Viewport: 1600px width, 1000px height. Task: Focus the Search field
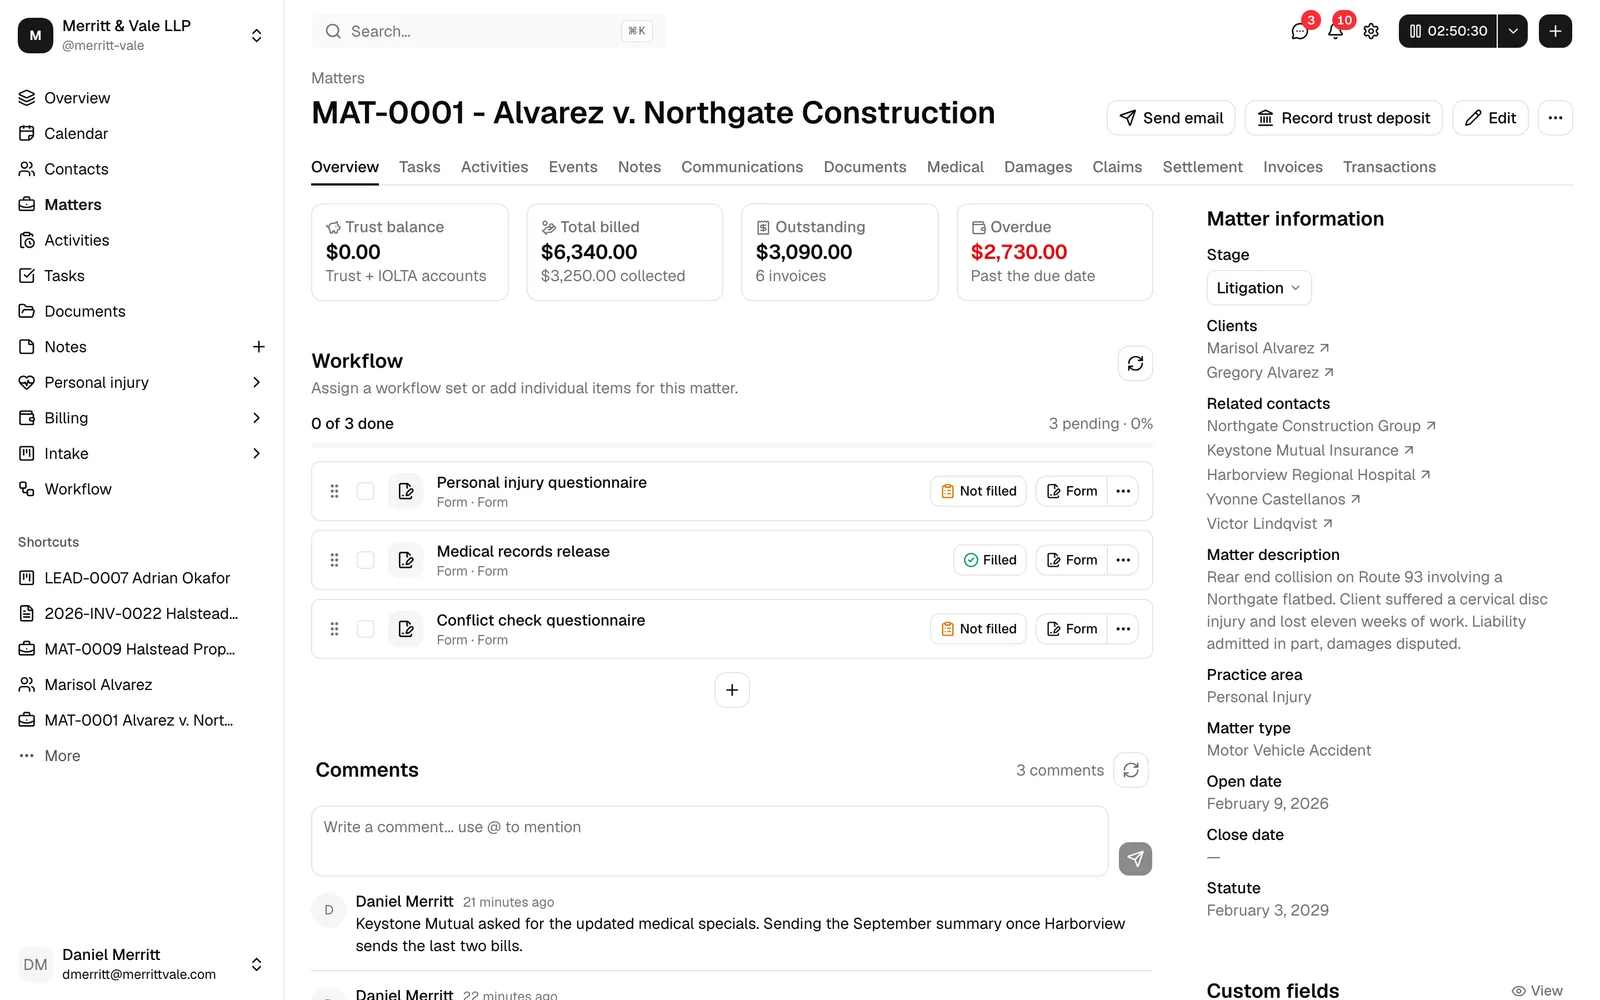click(489, 31)
